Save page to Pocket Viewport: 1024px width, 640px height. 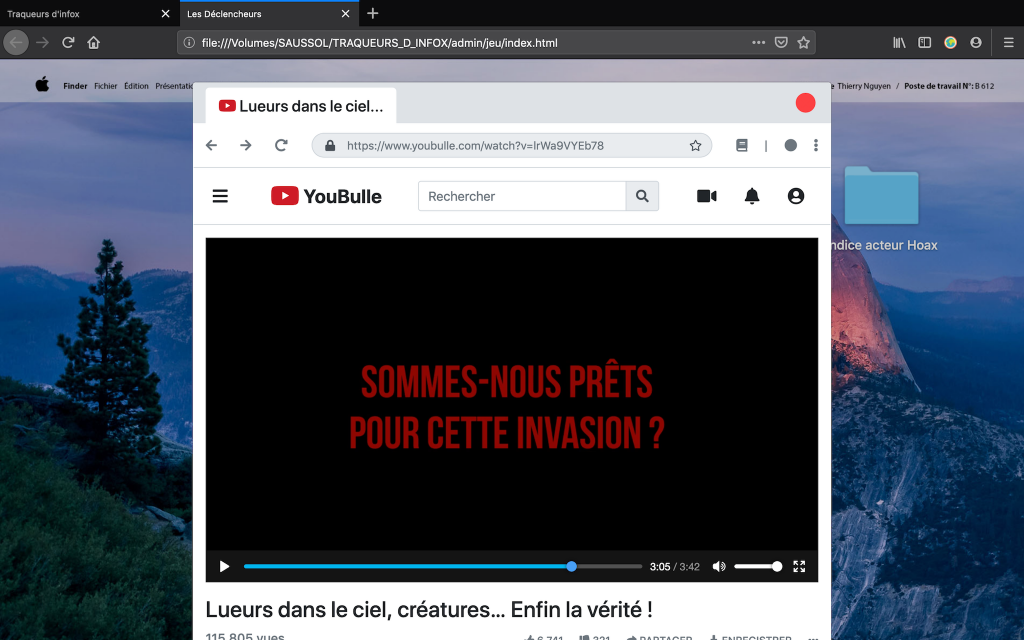pyautogui.click(x=781, y=42)
